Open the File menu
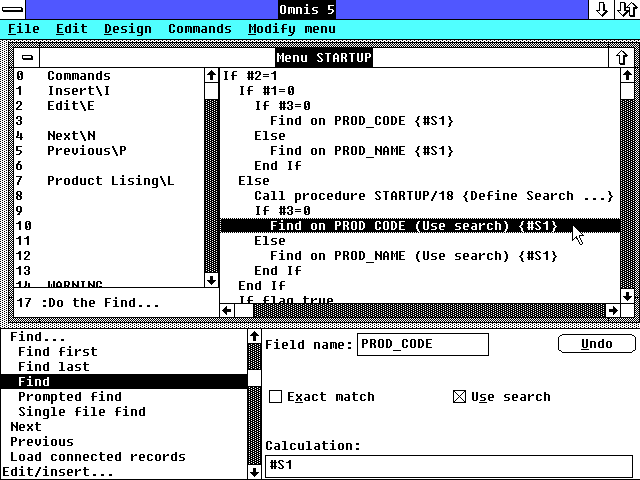The height and width of the screenshot is (480, 640). (x=24, y=29)
